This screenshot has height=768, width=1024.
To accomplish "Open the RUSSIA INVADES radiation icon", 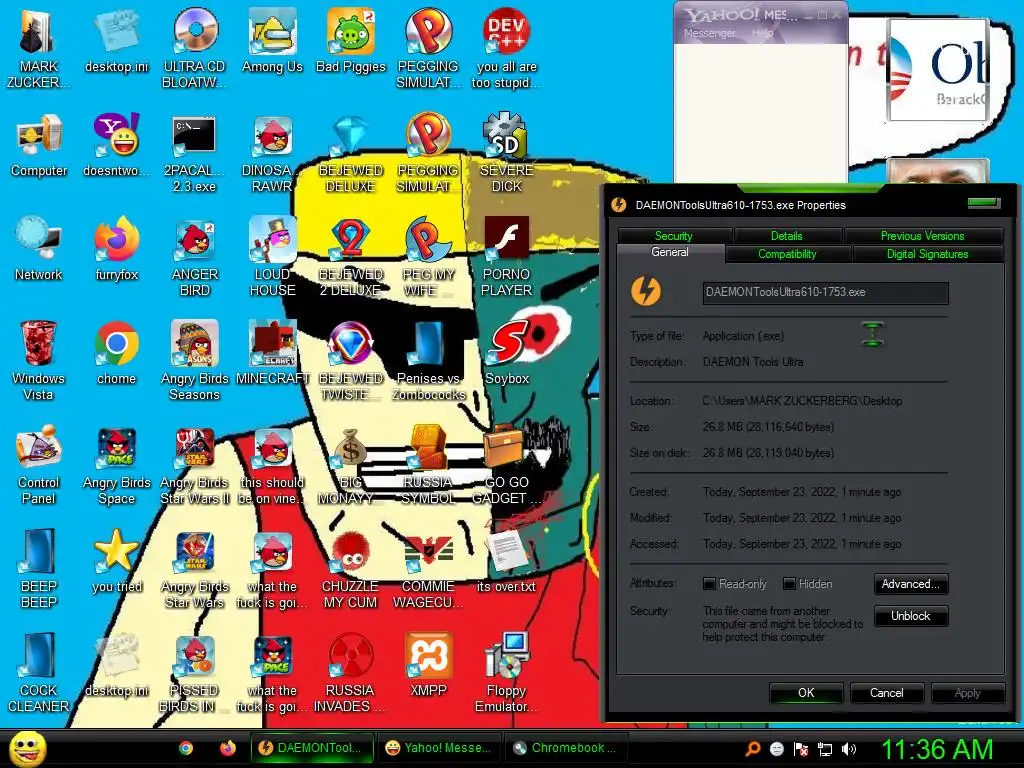I will (351, 671).
